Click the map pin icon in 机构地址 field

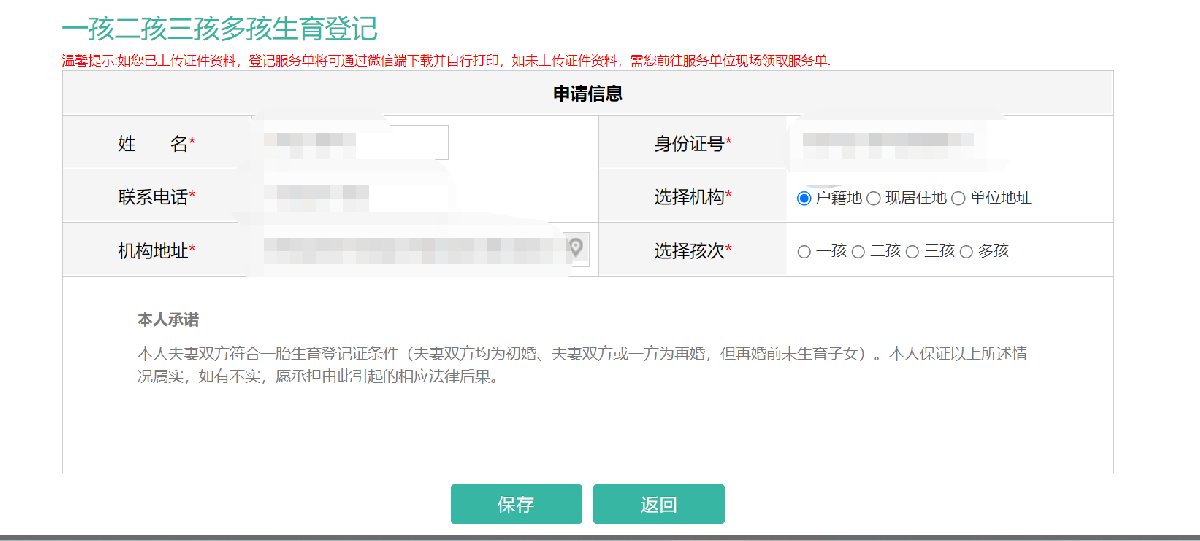[576, 248]
